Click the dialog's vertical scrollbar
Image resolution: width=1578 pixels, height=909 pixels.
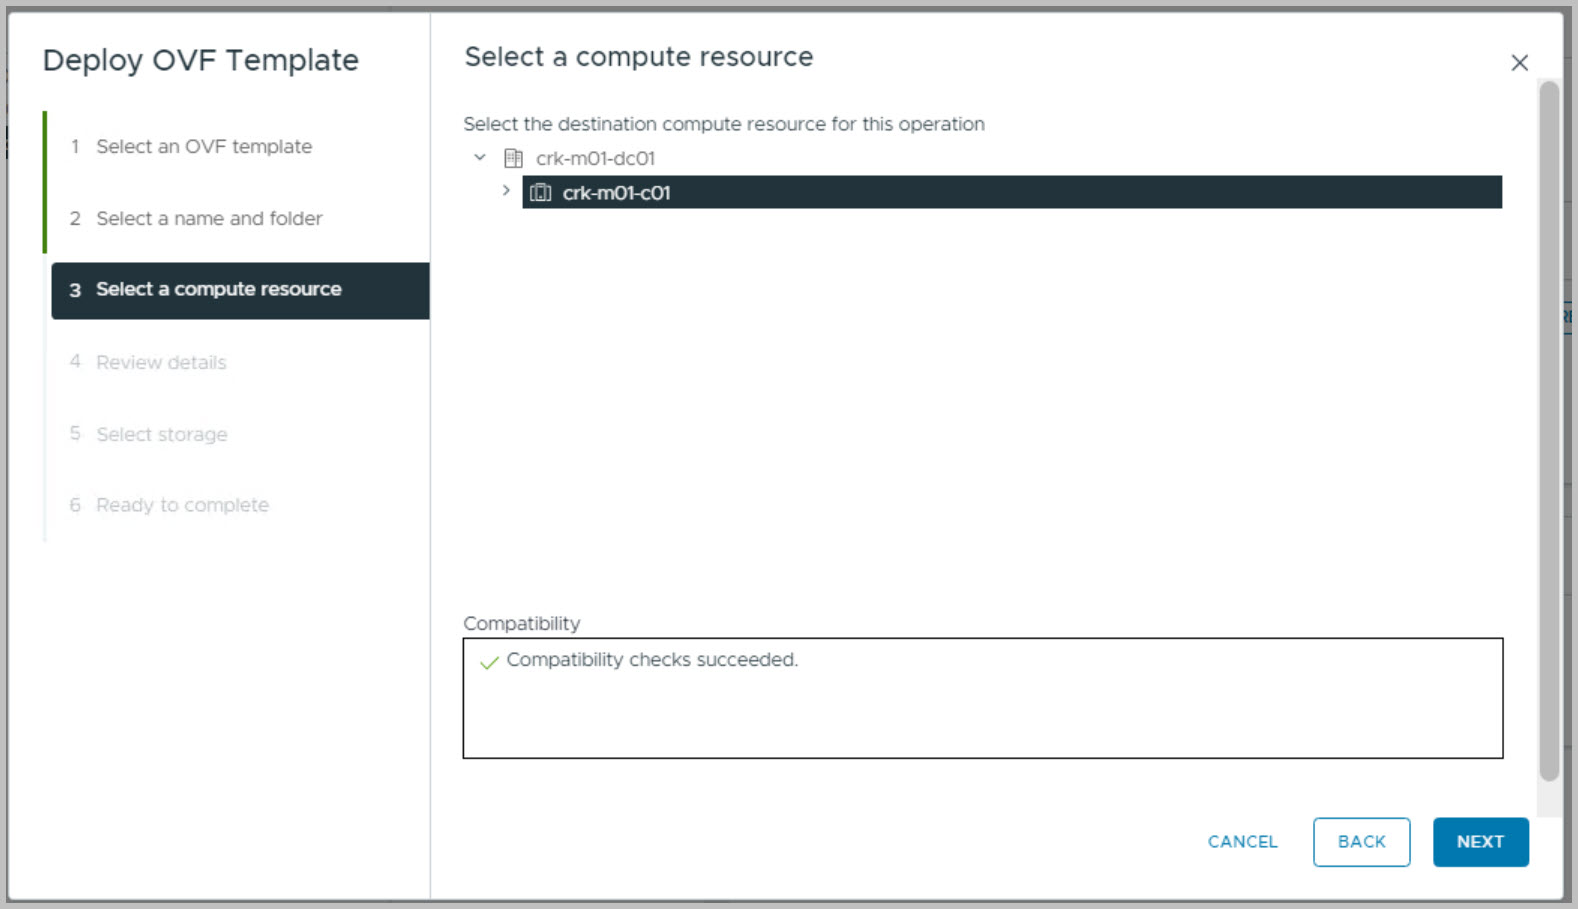coord(1548,430)
